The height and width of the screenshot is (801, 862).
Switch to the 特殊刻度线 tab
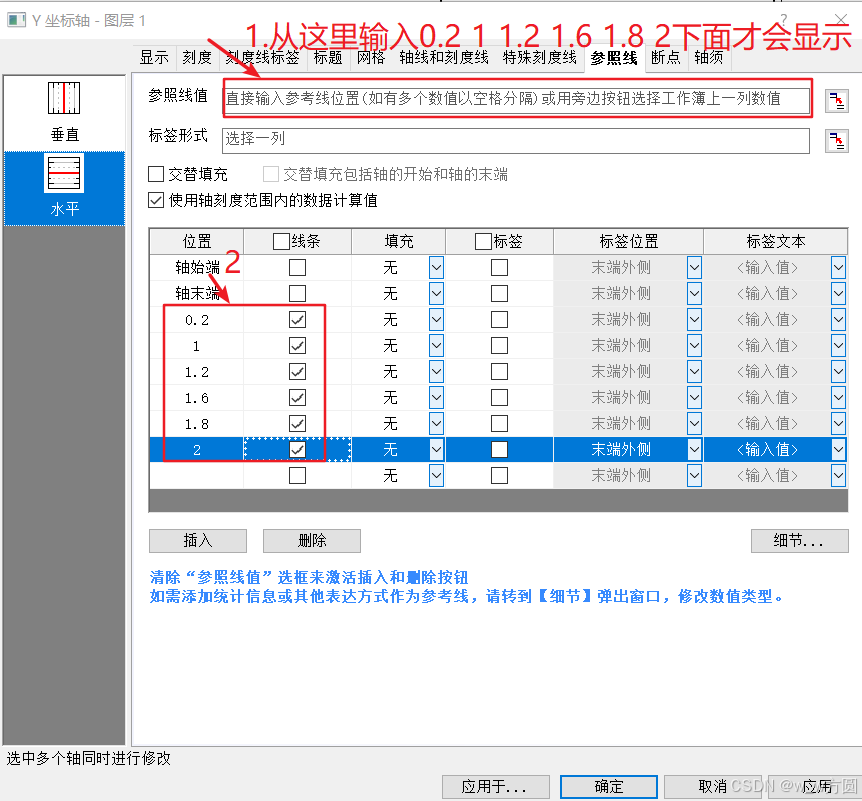coord(539,57)
